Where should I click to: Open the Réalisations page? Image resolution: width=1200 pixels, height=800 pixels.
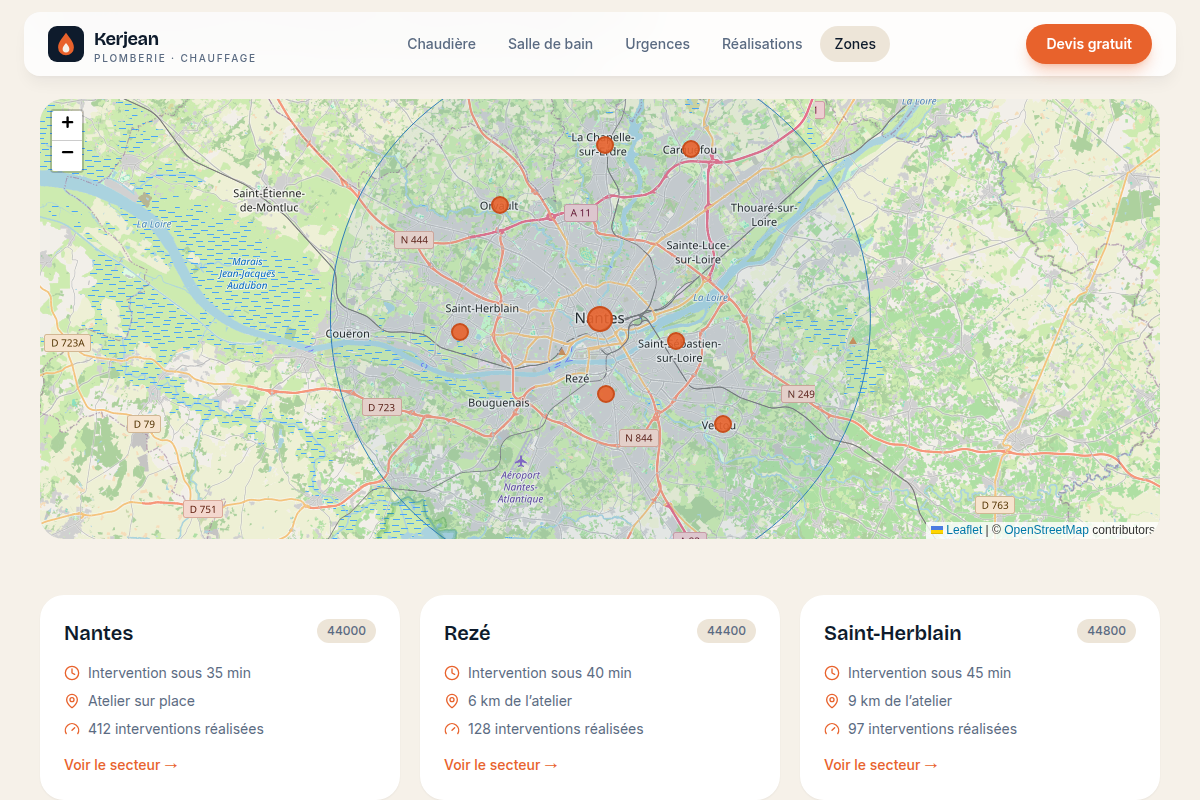pos(762,44)
